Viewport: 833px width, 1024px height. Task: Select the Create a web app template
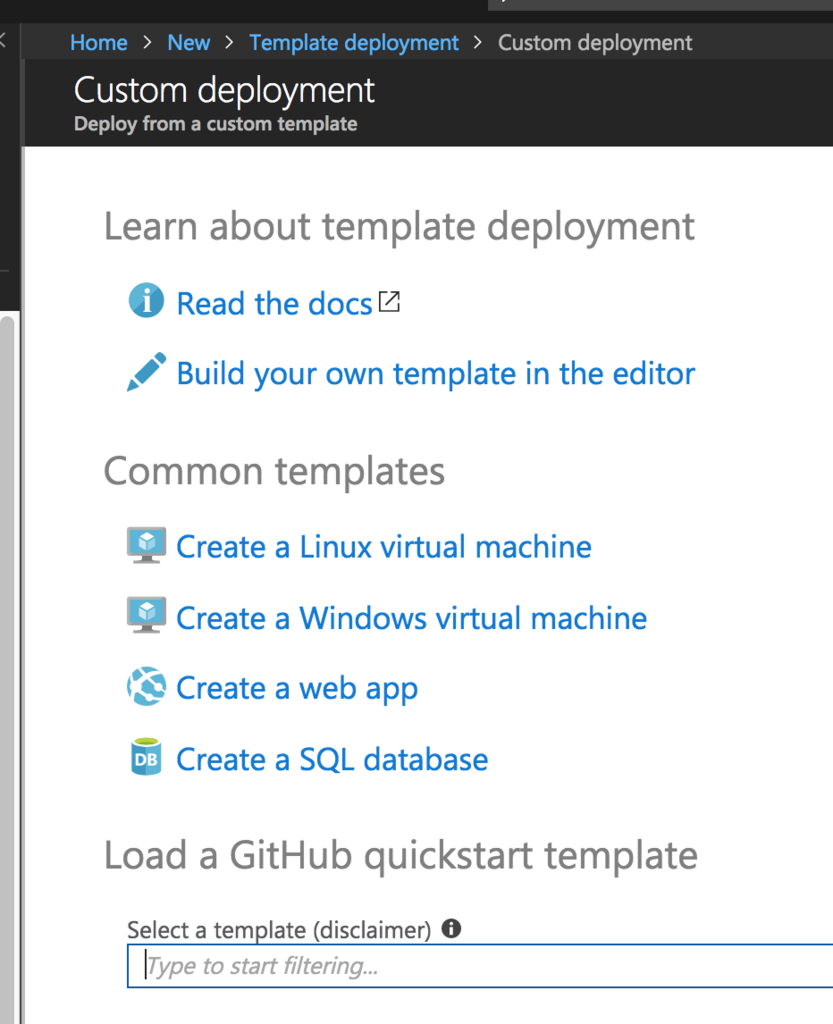(x=296, y=689)
